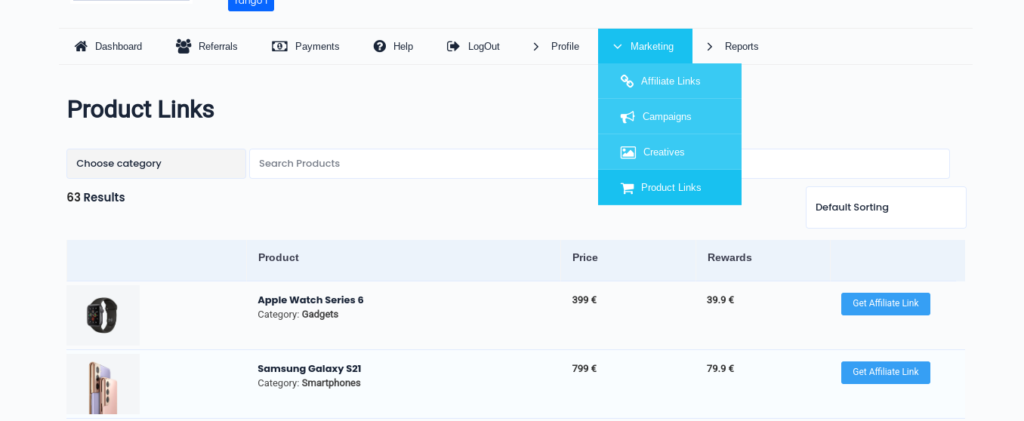Open the Default Sorting dropdown
The image size is (1024, 421).
coord(886,208)
